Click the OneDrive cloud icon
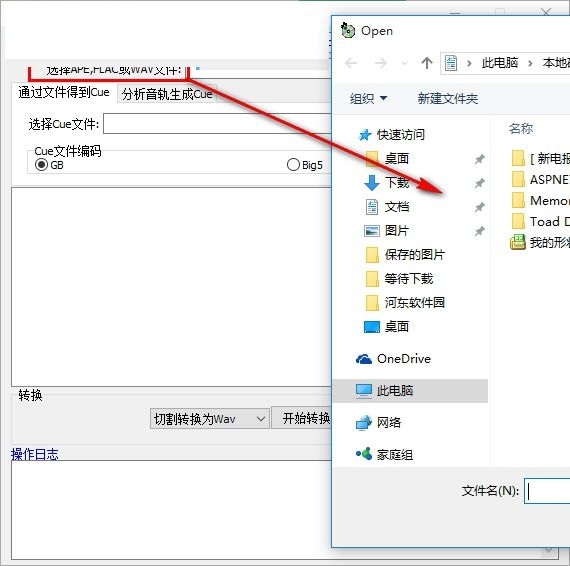The height and width of the screenshot is (566, 570). (x=364, y=359)
